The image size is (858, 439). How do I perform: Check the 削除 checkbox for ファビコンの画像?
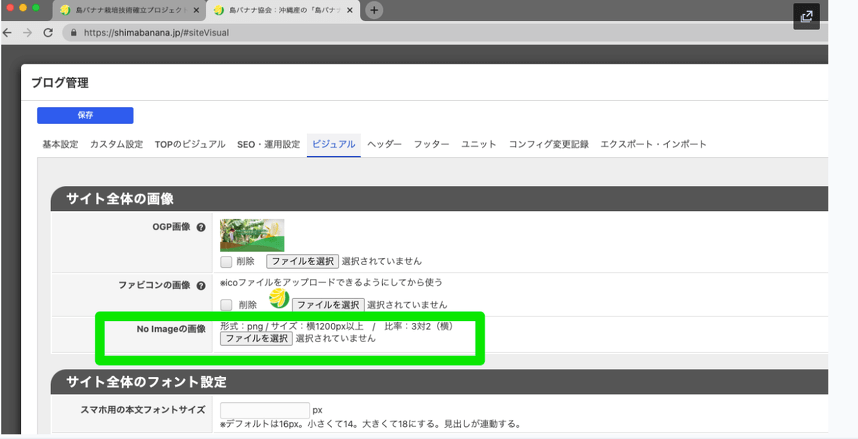coord(226,305)
